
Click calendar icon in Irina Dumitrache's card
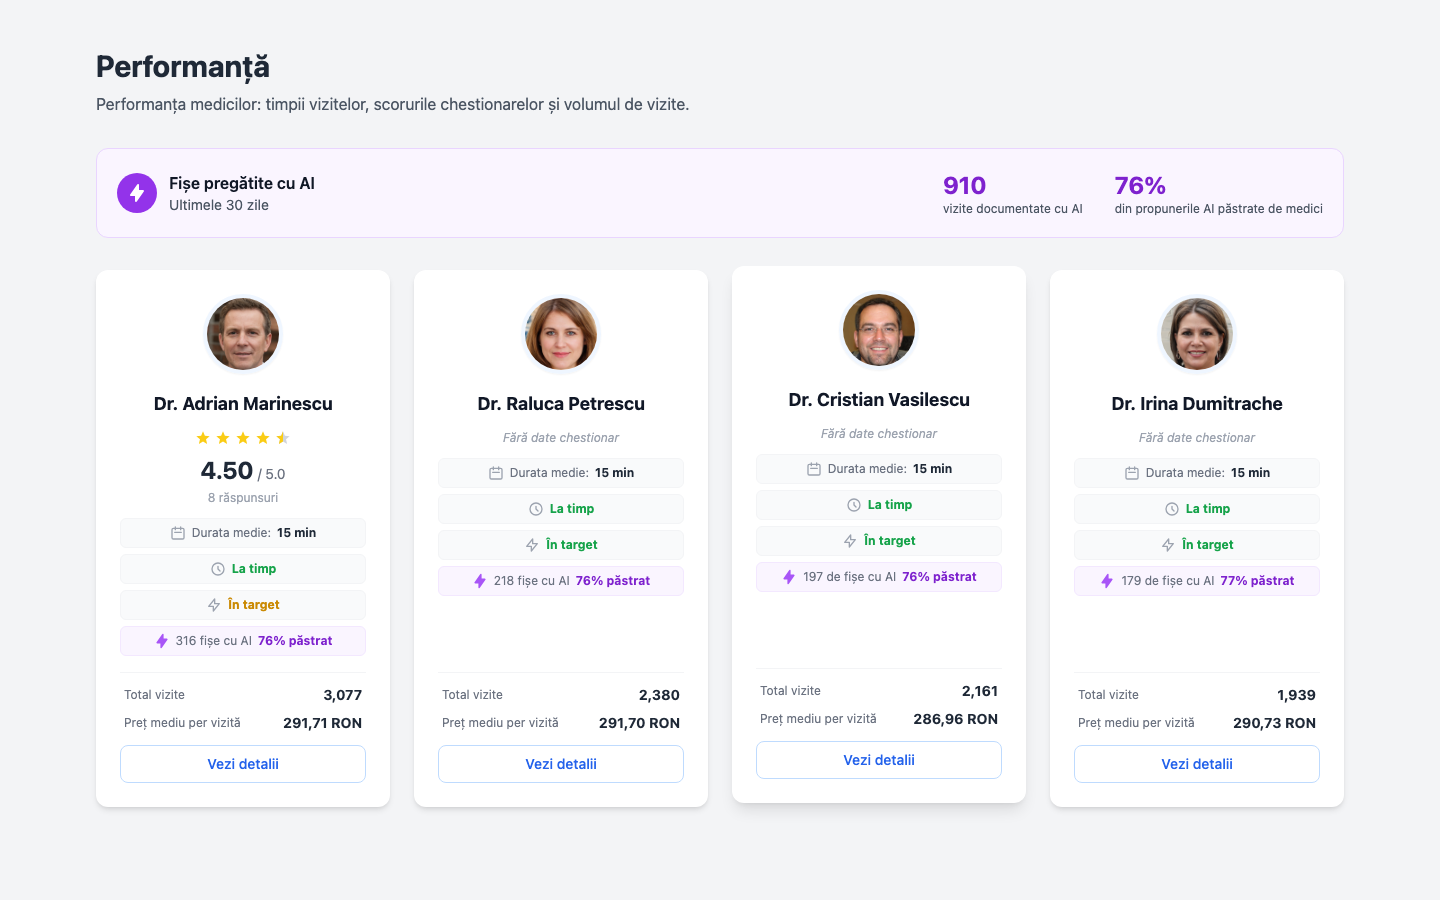[x=1132, y=473]
